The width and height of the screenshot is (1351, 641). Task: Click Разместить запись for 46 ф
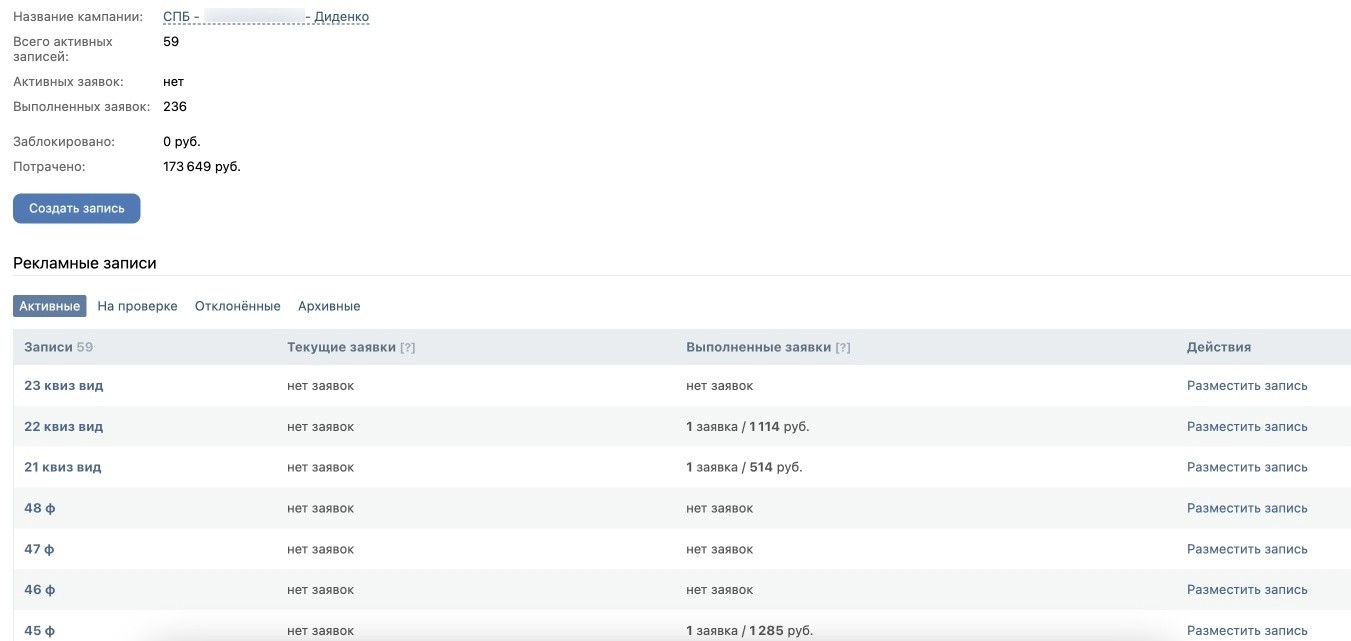point(1247,590)
